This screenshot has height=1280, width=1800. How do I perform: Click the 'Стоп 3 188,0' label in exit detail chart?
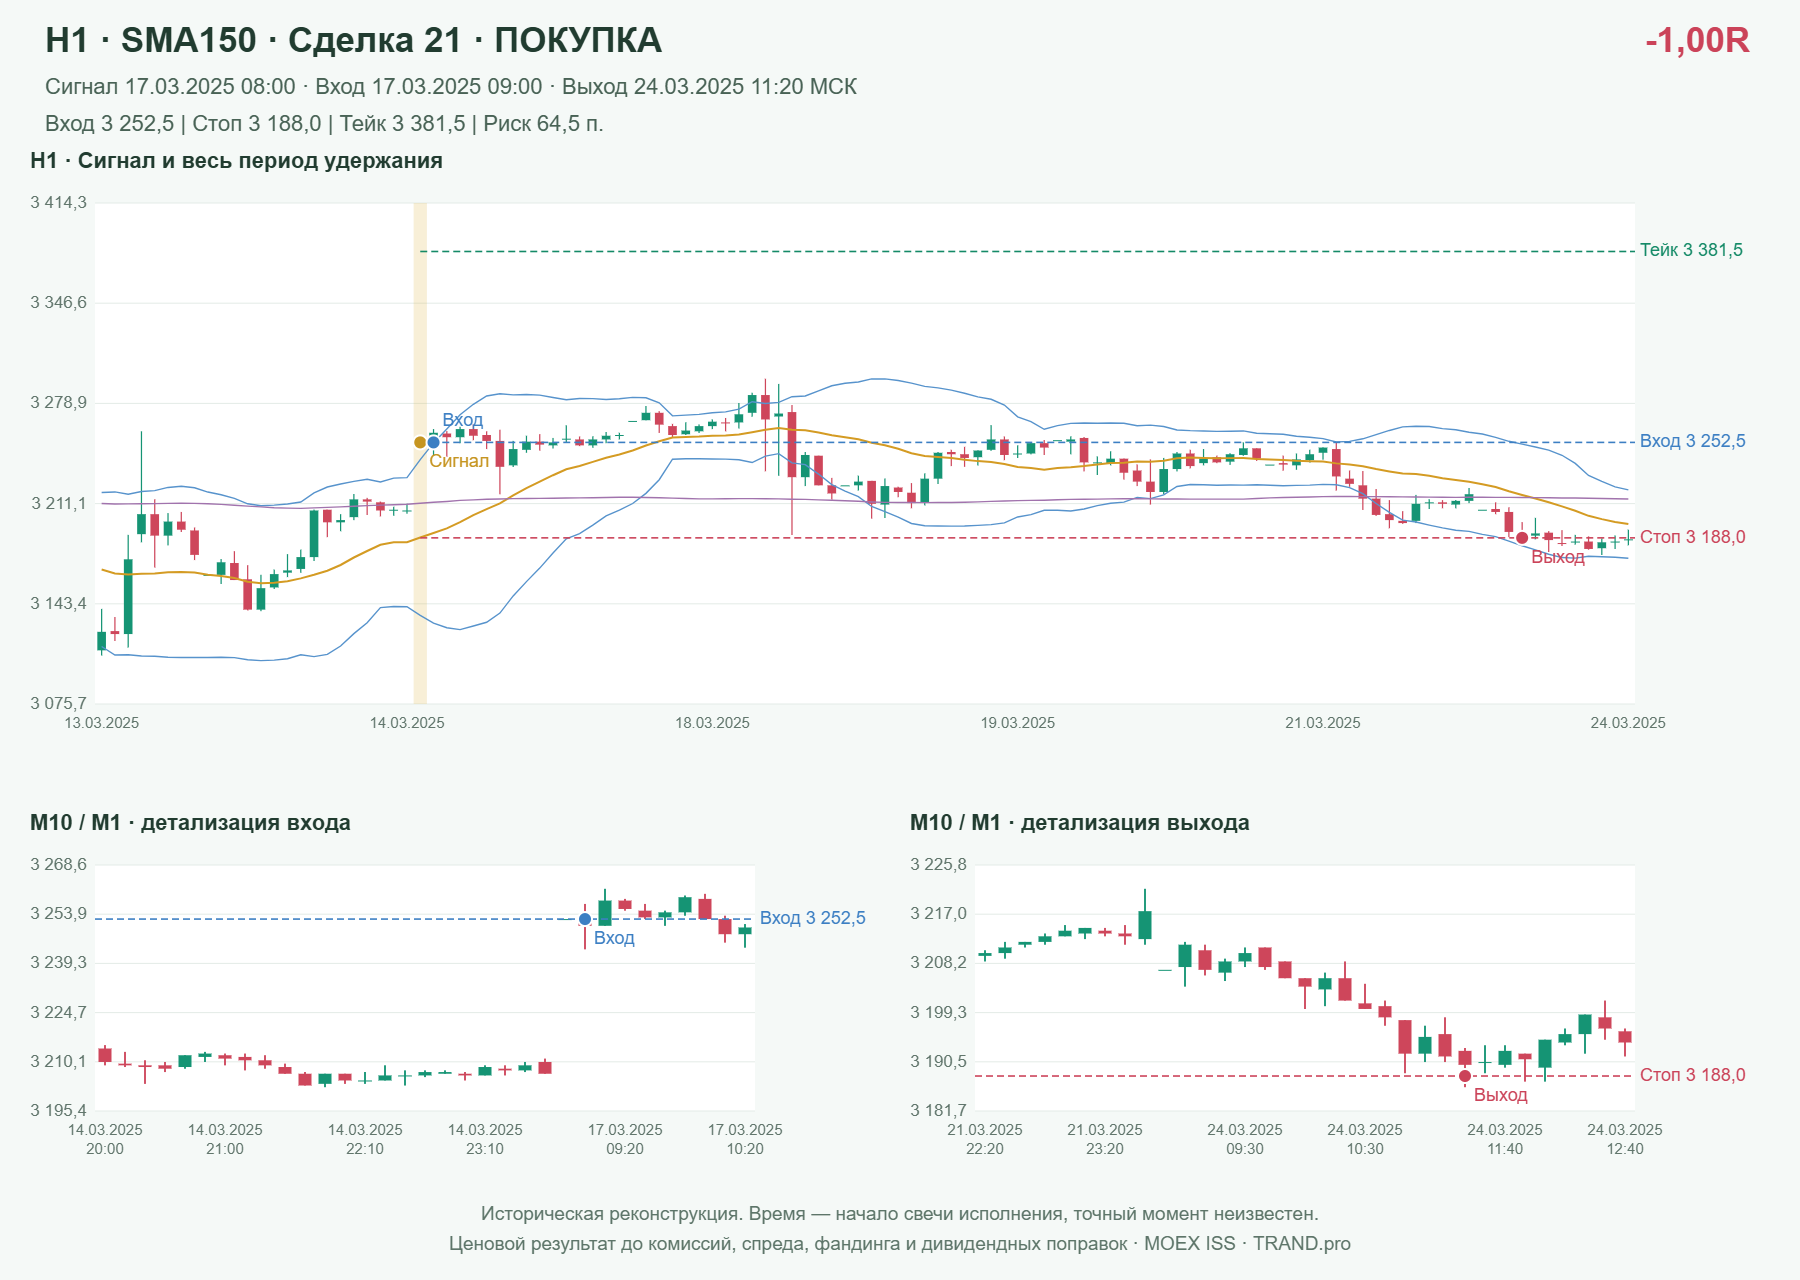point(1692,1075)
